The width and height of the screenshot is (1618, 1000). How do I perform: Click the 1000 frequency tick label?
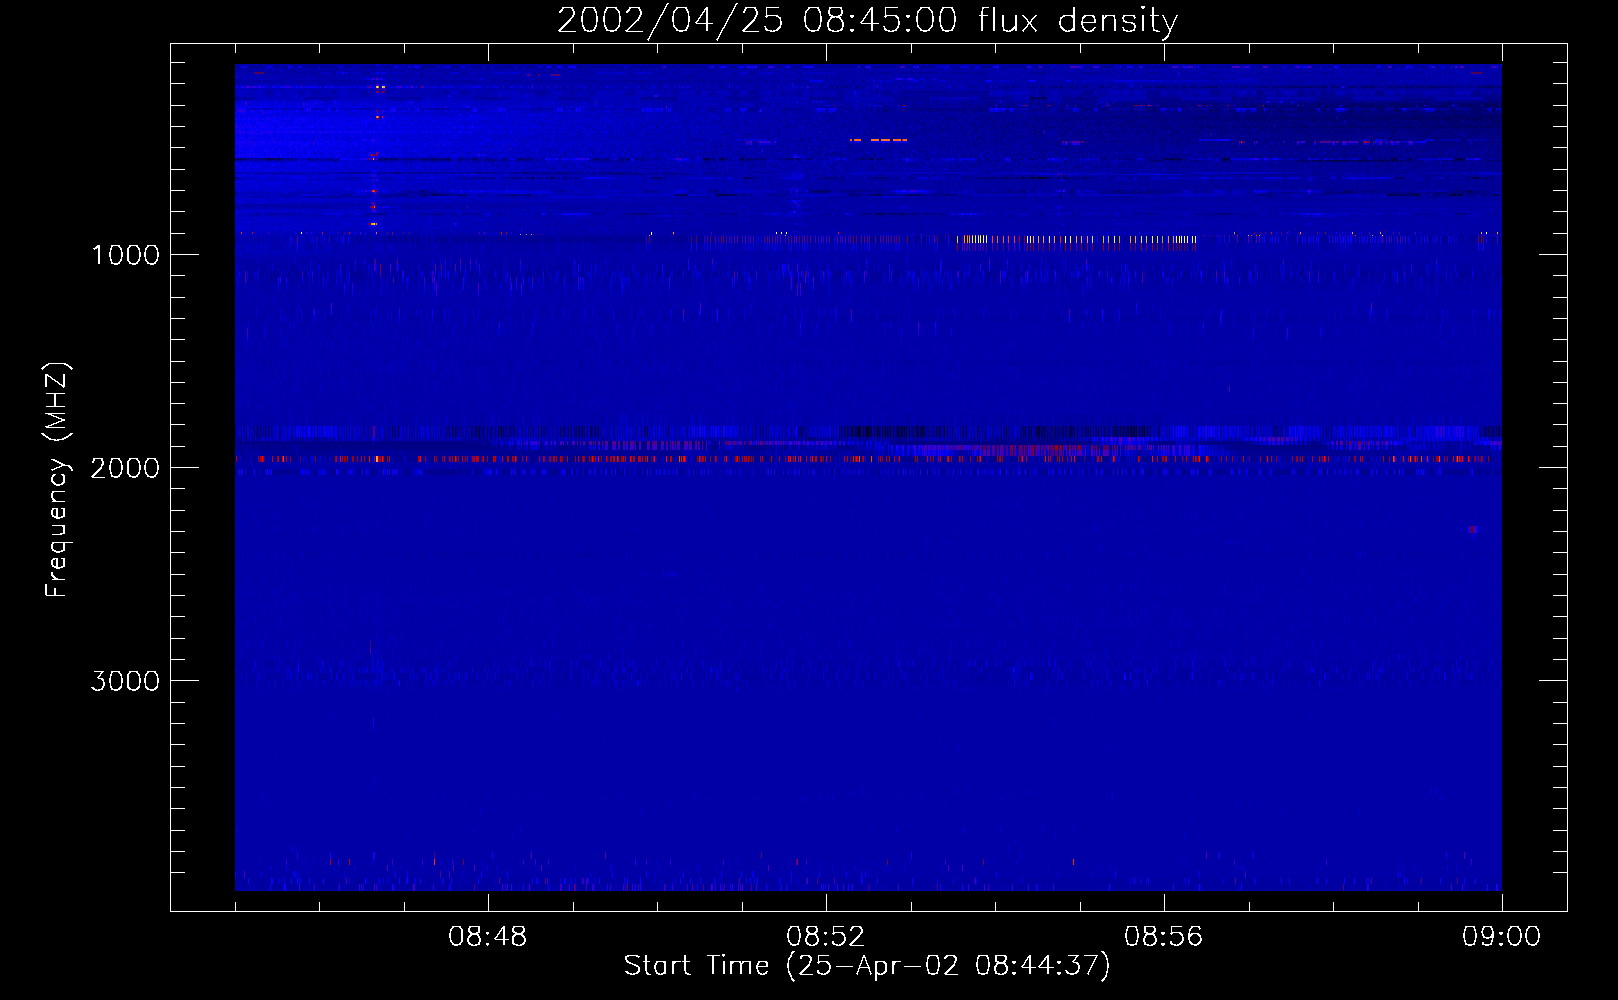(125, 255)
